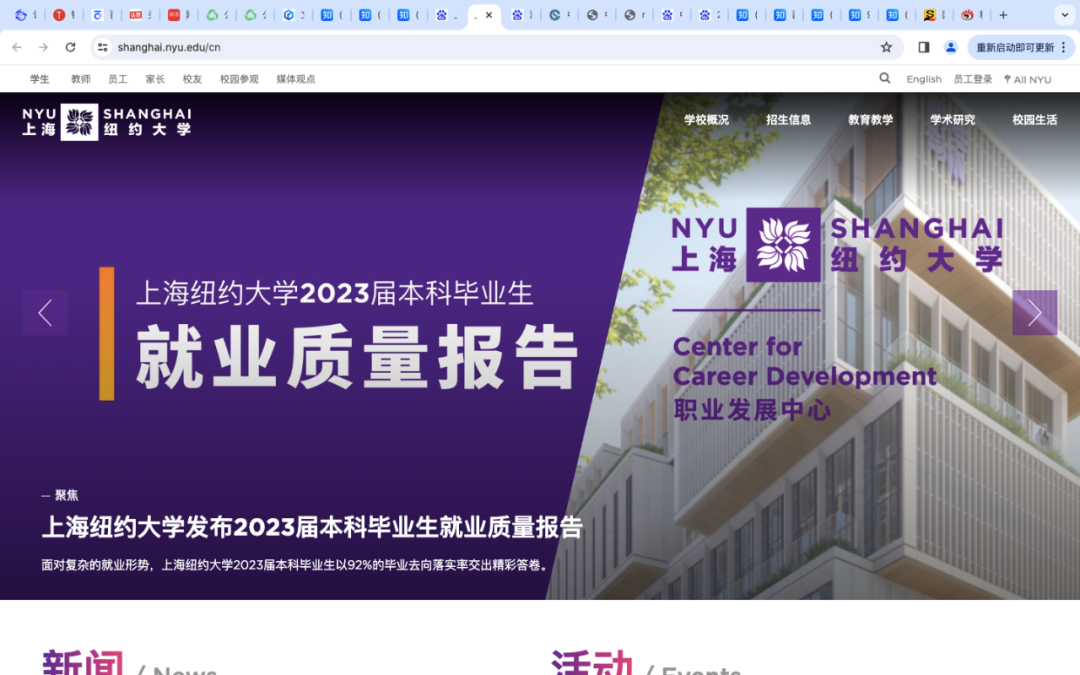Switch to the blue hexagon icon tab
This screenshot has height=675, width=1080.
click(x=294, y=14)
